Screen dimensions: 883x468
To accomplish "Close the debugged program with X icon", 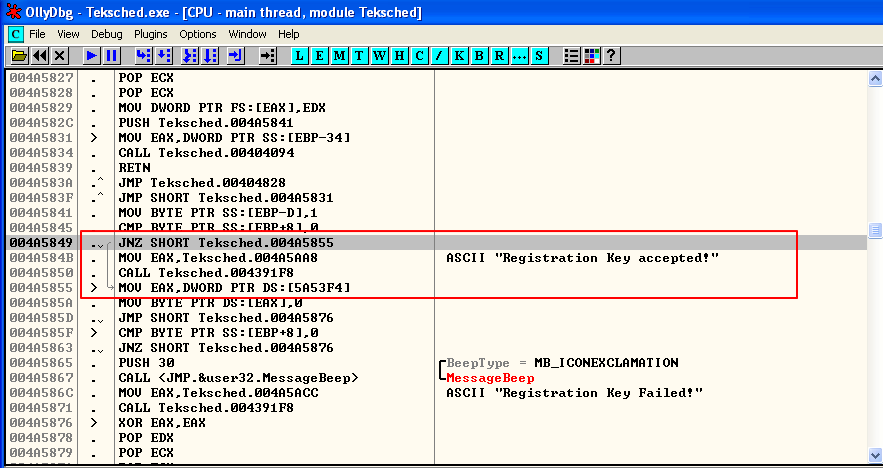I will (x=60, y=55).
